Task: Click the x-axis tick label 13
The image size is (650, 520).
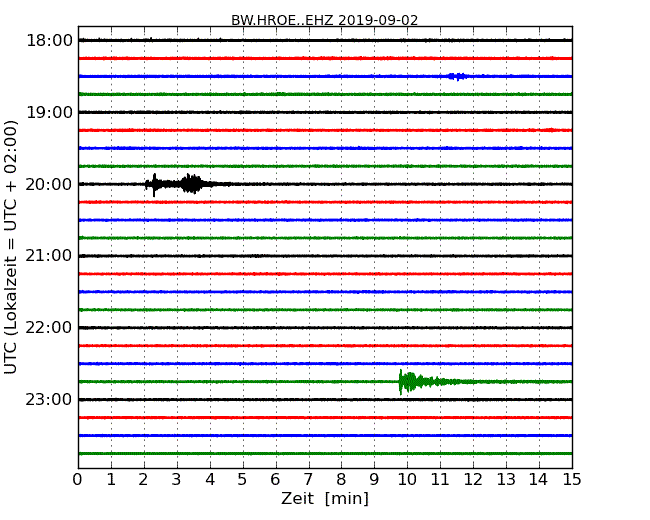Action: point(506,479)
